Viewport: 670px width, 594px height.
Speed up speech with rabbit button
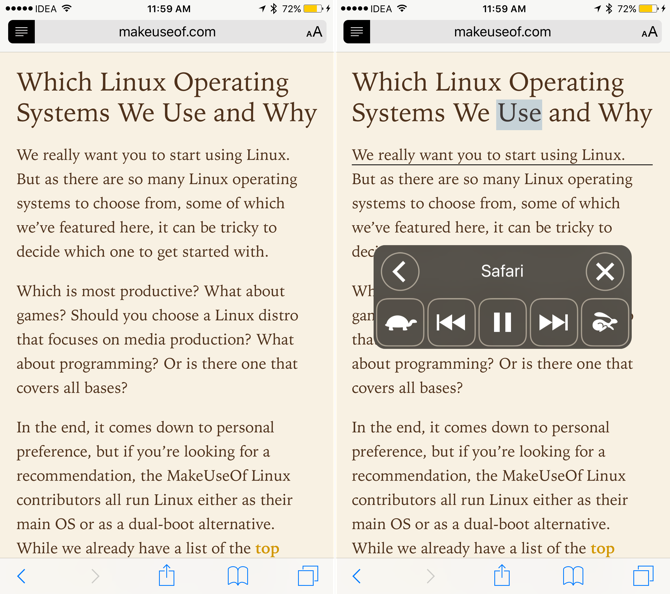pyautogui.click(x=605, y=322)
